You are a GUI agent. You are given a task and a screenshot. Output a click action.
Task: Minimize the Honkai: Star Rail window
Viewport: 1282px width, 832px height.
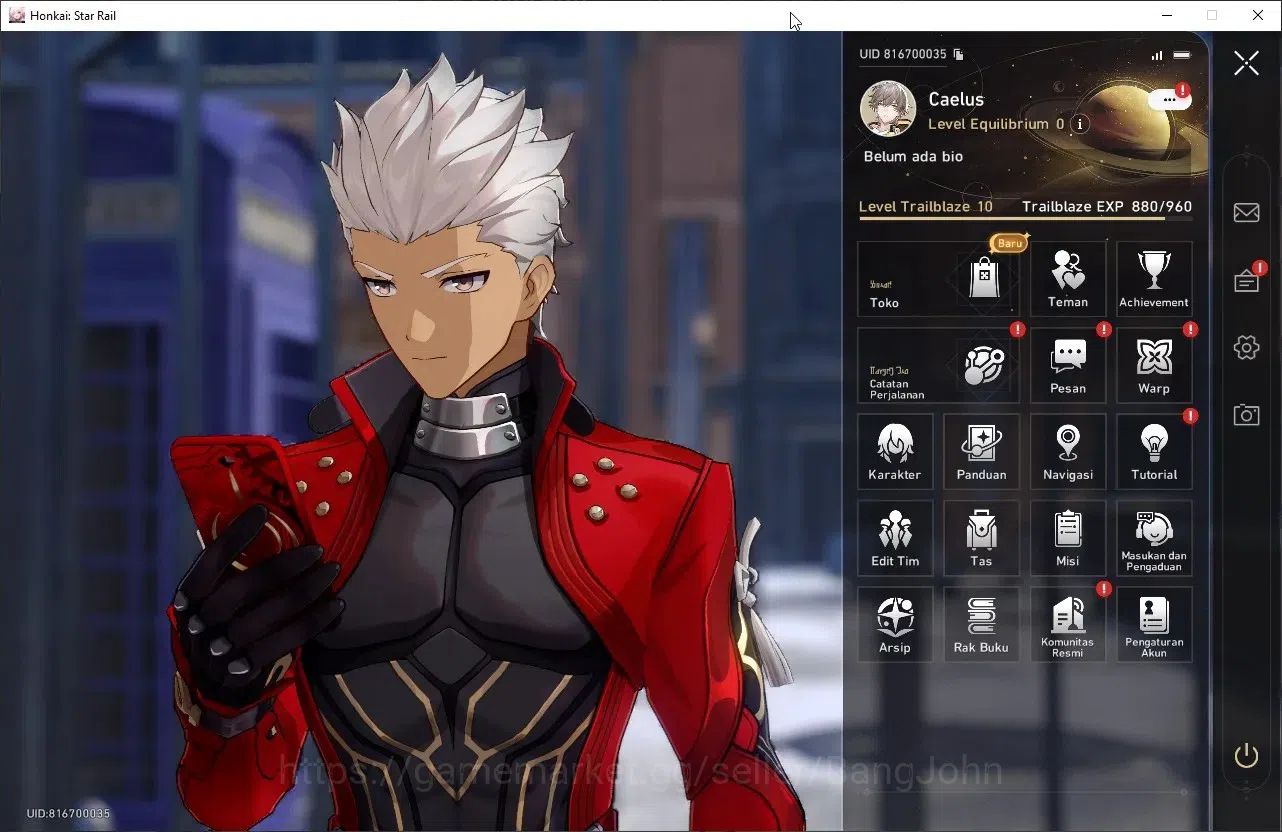coord(1167,15)
